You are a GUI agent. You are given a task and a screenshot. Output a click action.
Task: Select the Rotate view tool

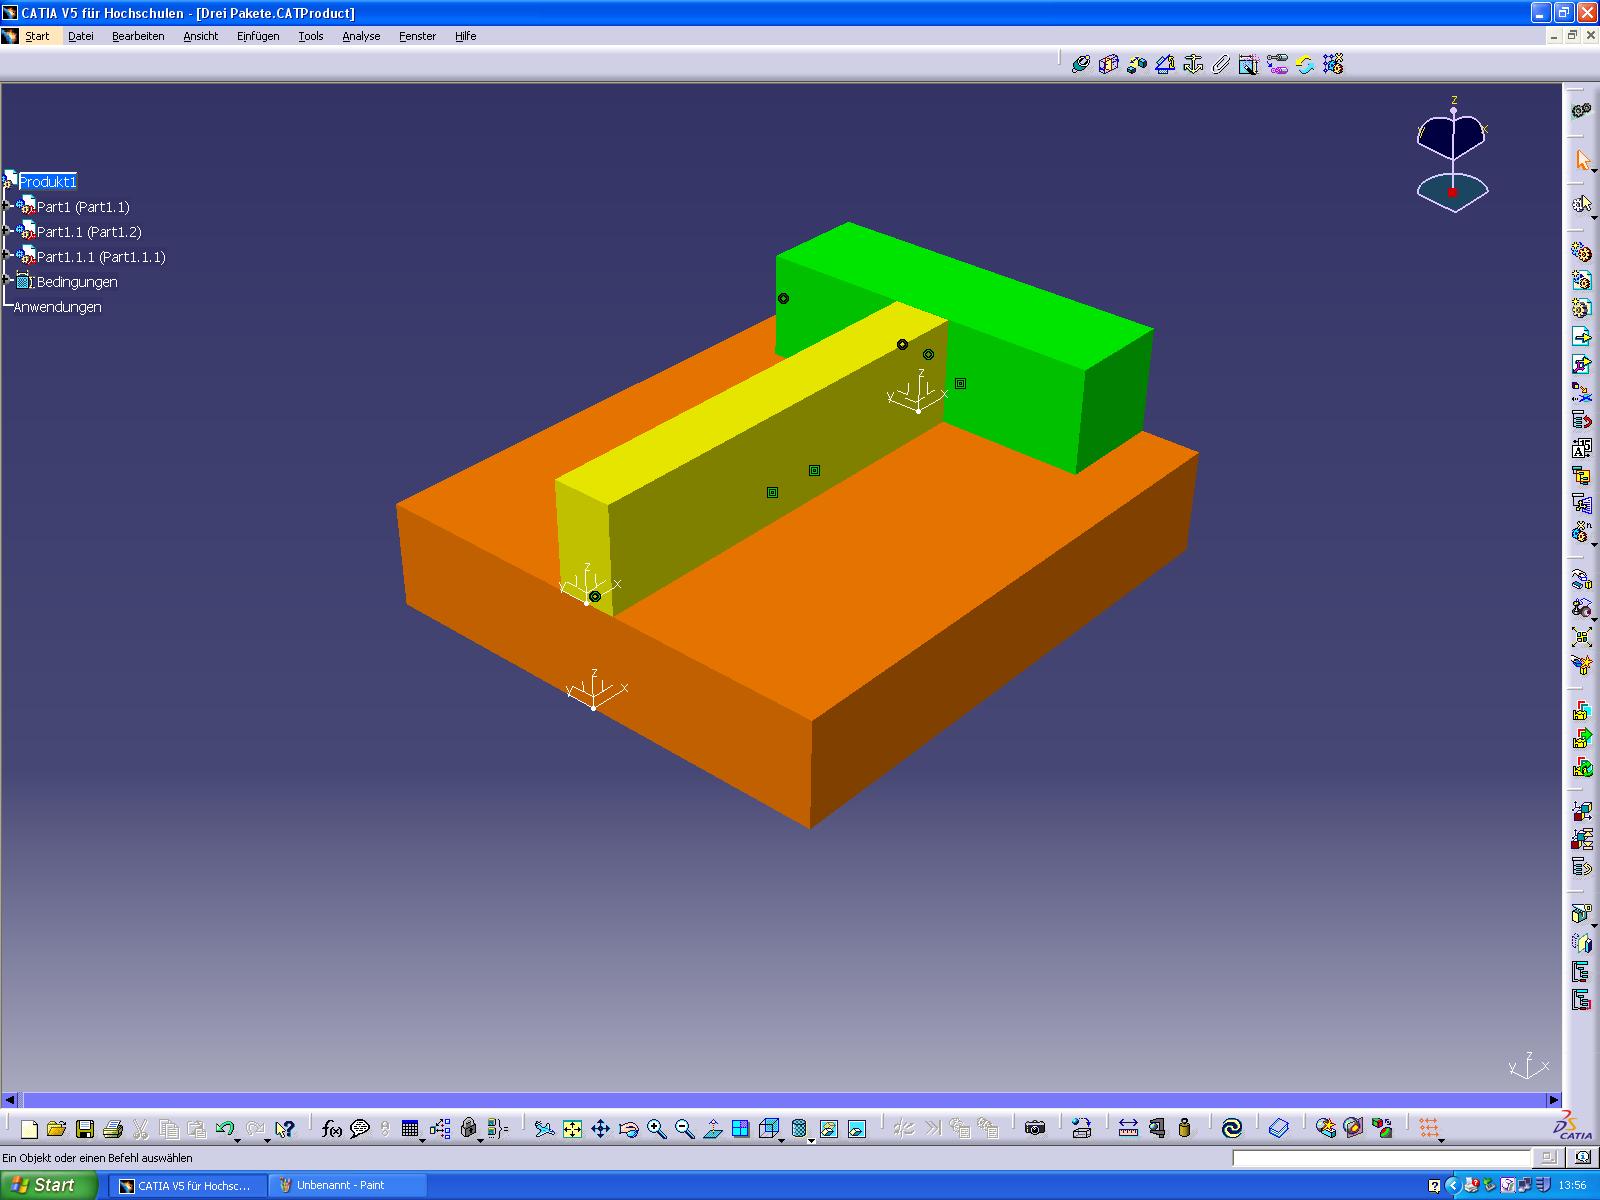(x=628, y=1129)
